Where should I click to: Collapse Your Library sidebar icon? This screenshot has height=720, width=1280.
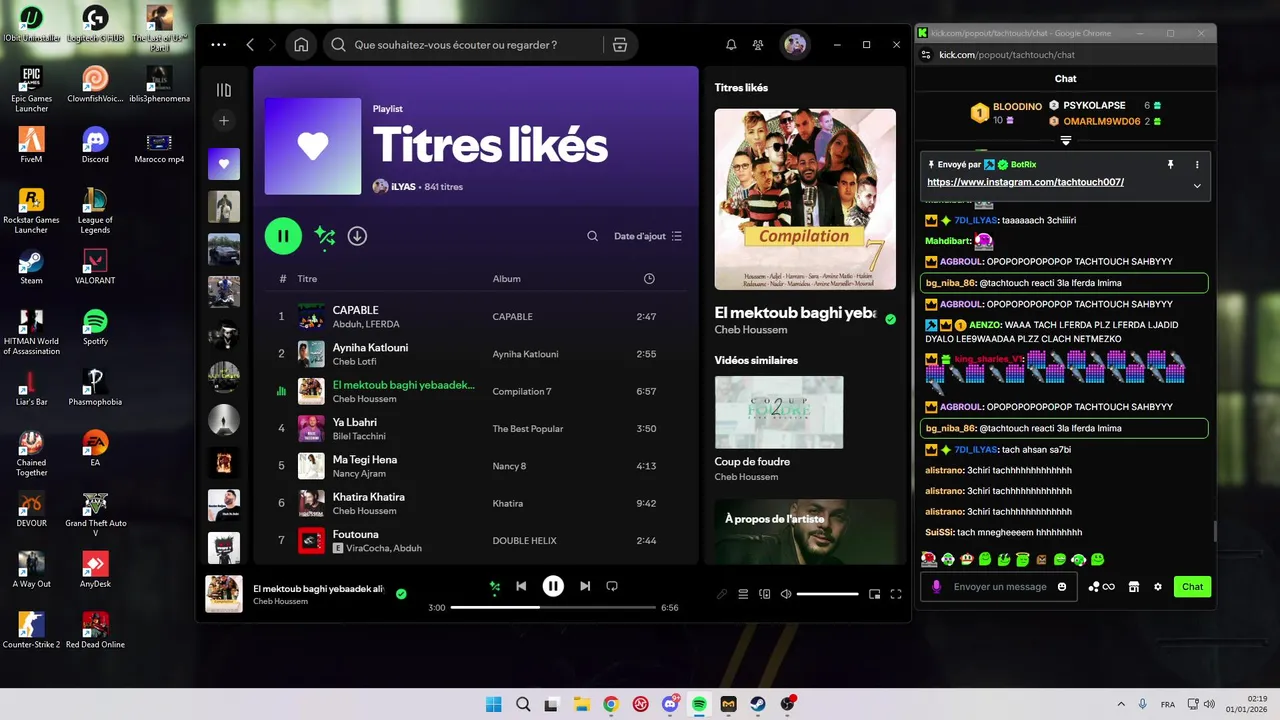click(x=224, y=90)
